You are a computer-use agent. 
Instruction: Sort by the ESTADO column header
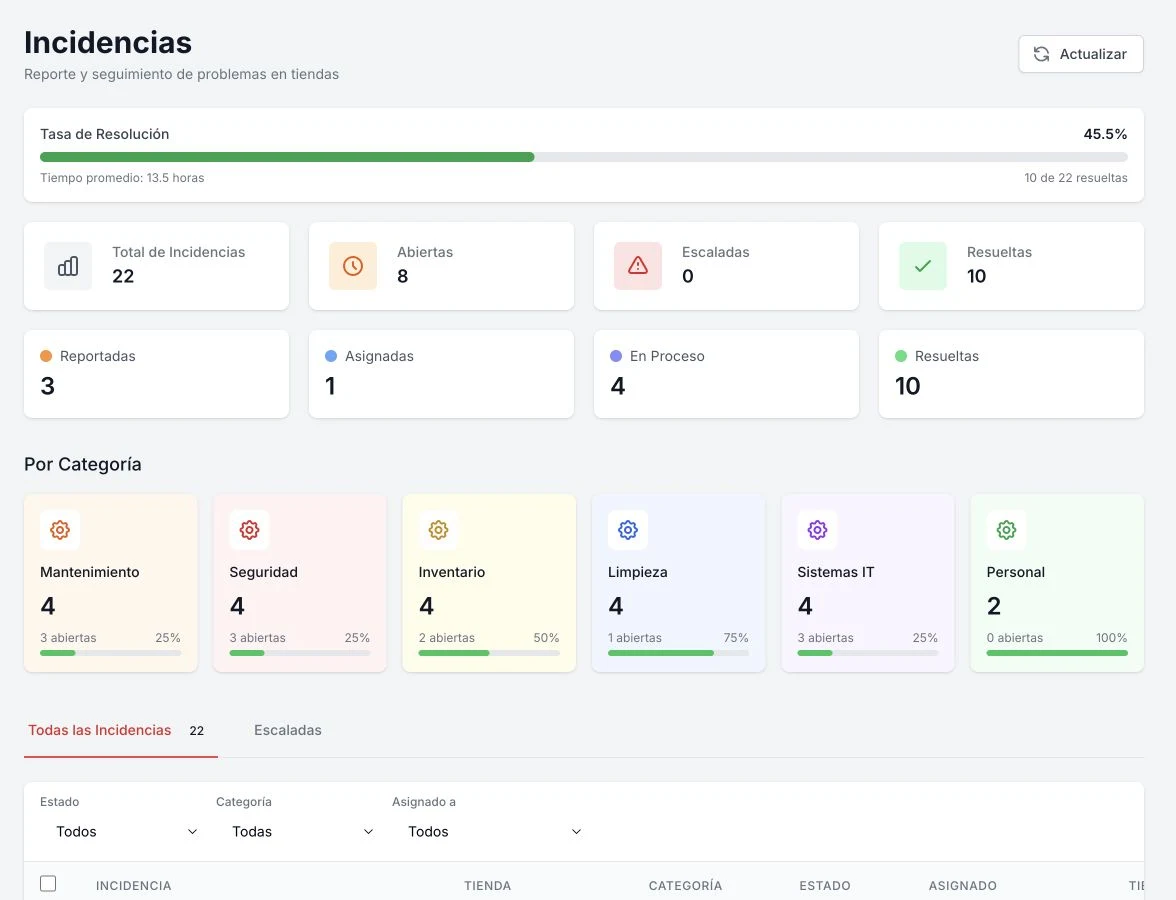(x=825, y=886)
